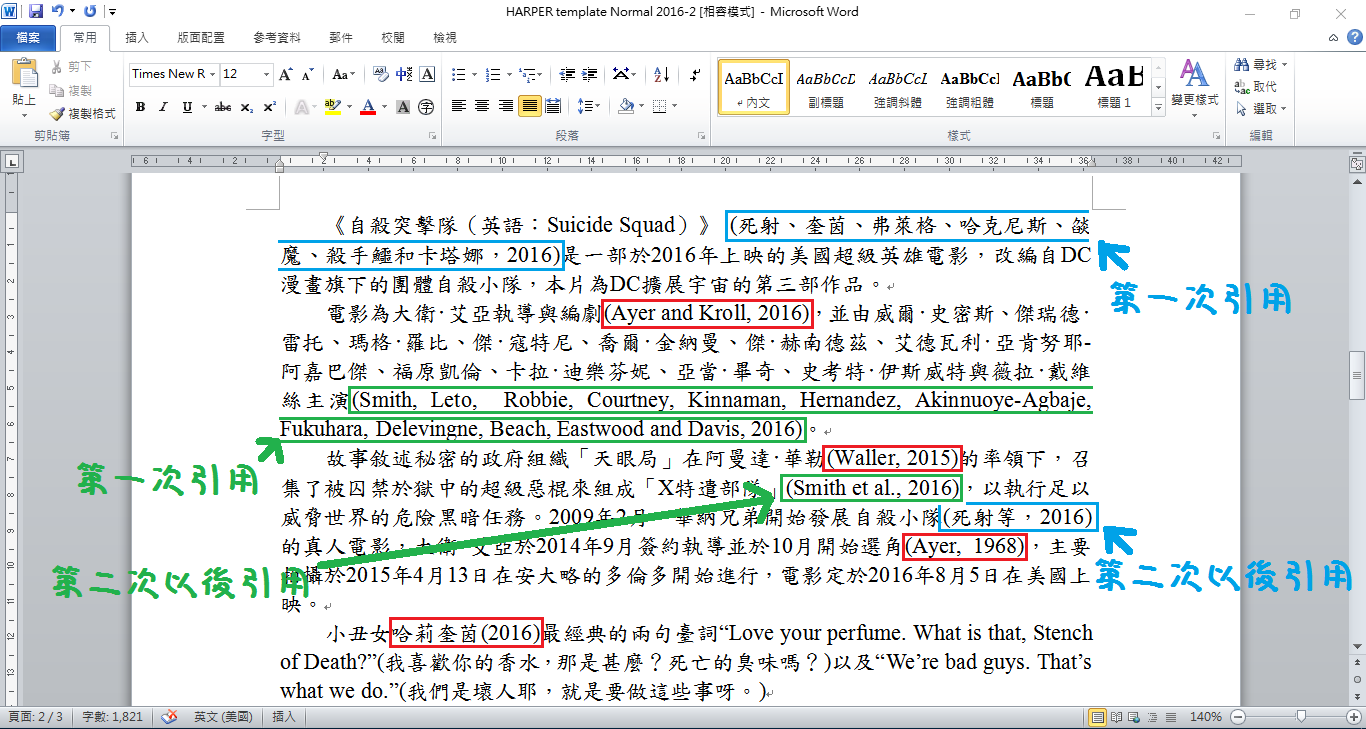The width and height of the screenshot is (1366, 729).
Task: Click the Shrink Font icon
Action: 309,74
